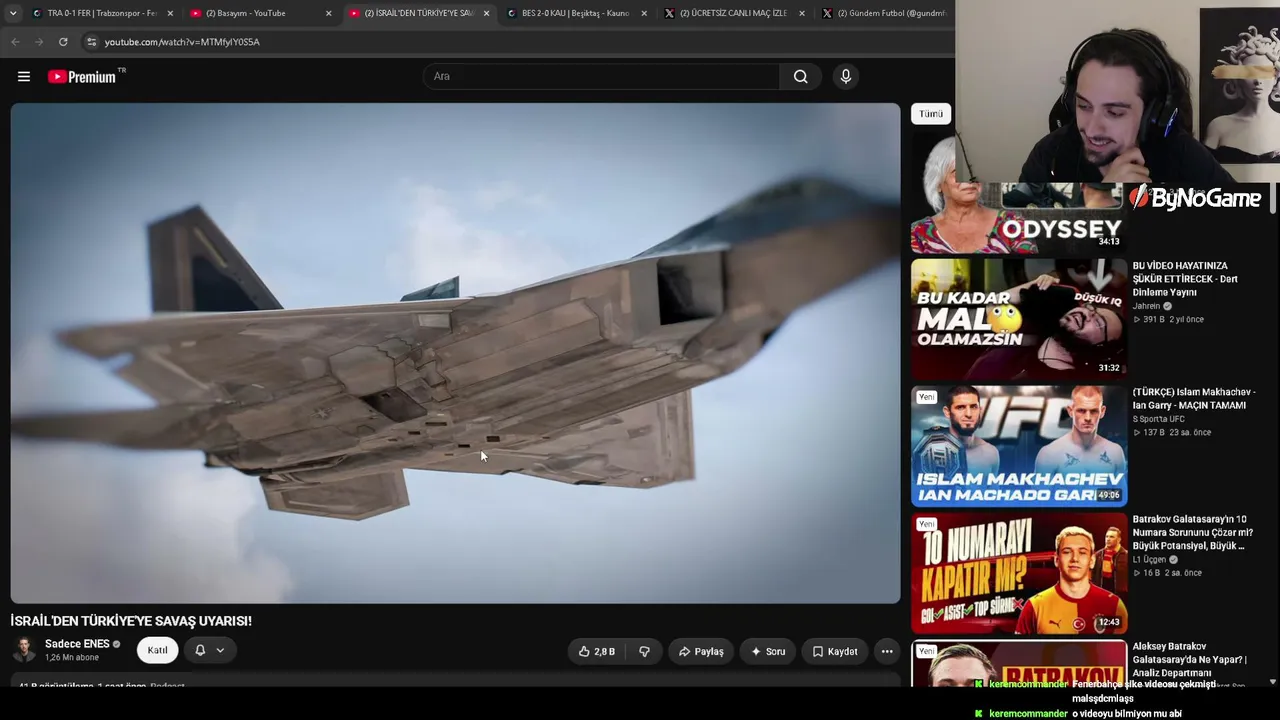The image size is (1280, 720).
Task: Reload the current YouTube page
Action: 63,42
